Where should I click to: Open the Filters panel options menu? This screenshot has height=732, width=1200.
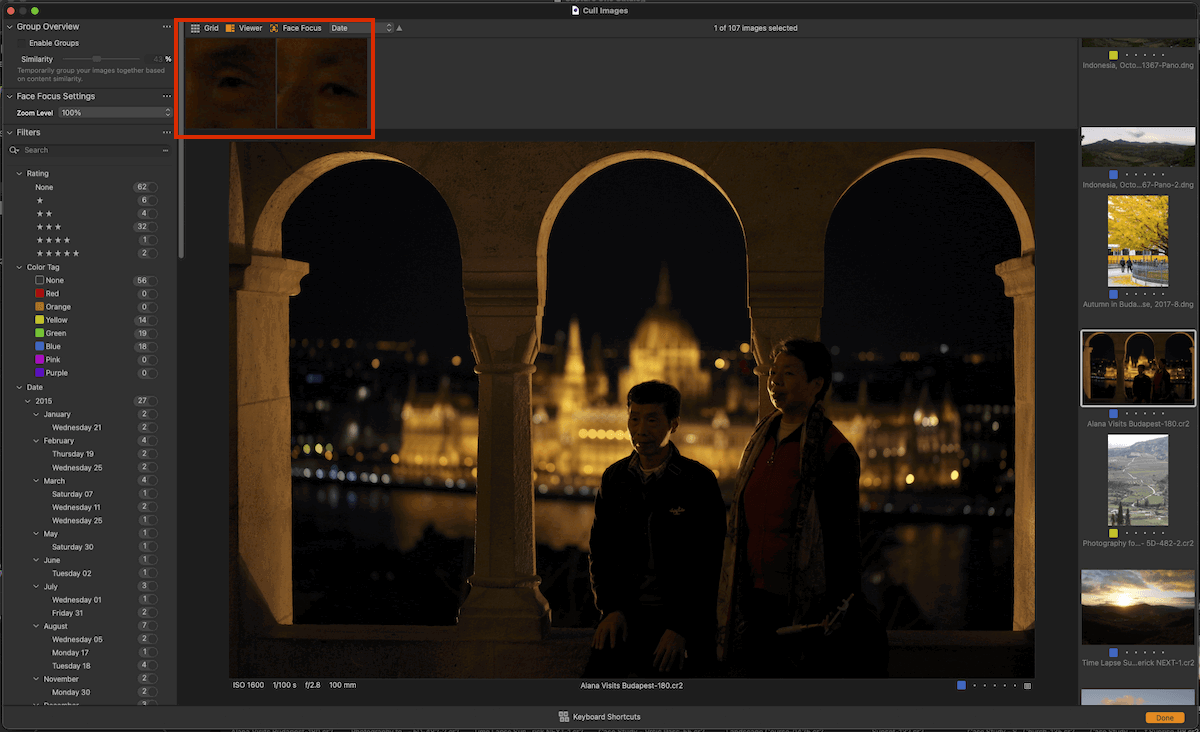166,132
